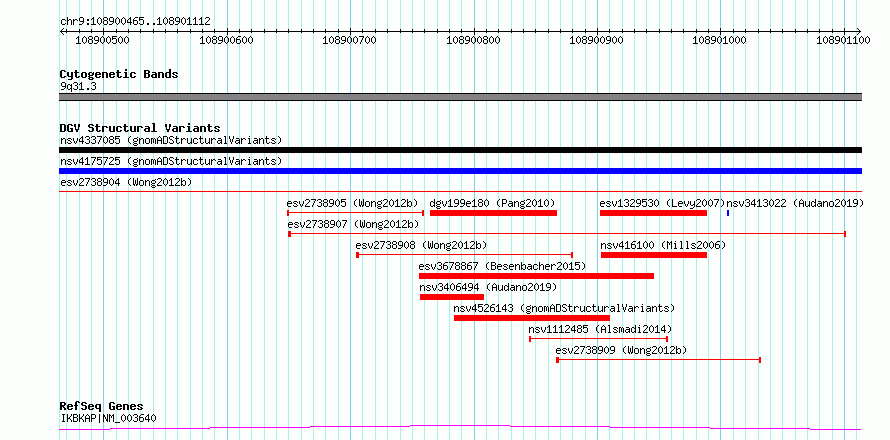Select the nsv416100 red variant bar

[x=654, y=255]
